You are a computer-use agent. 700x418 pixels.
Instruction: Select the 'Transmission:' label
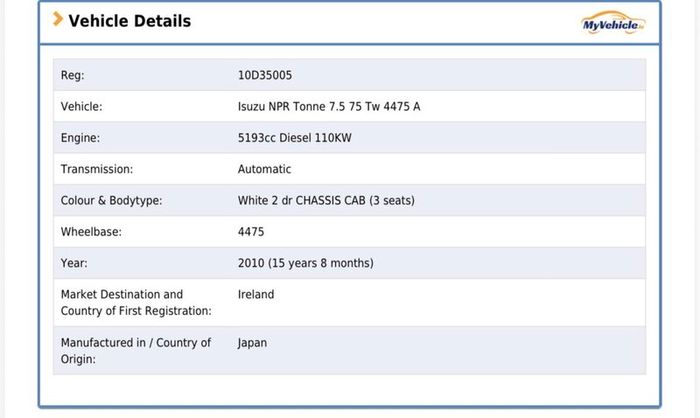(97, 169)
